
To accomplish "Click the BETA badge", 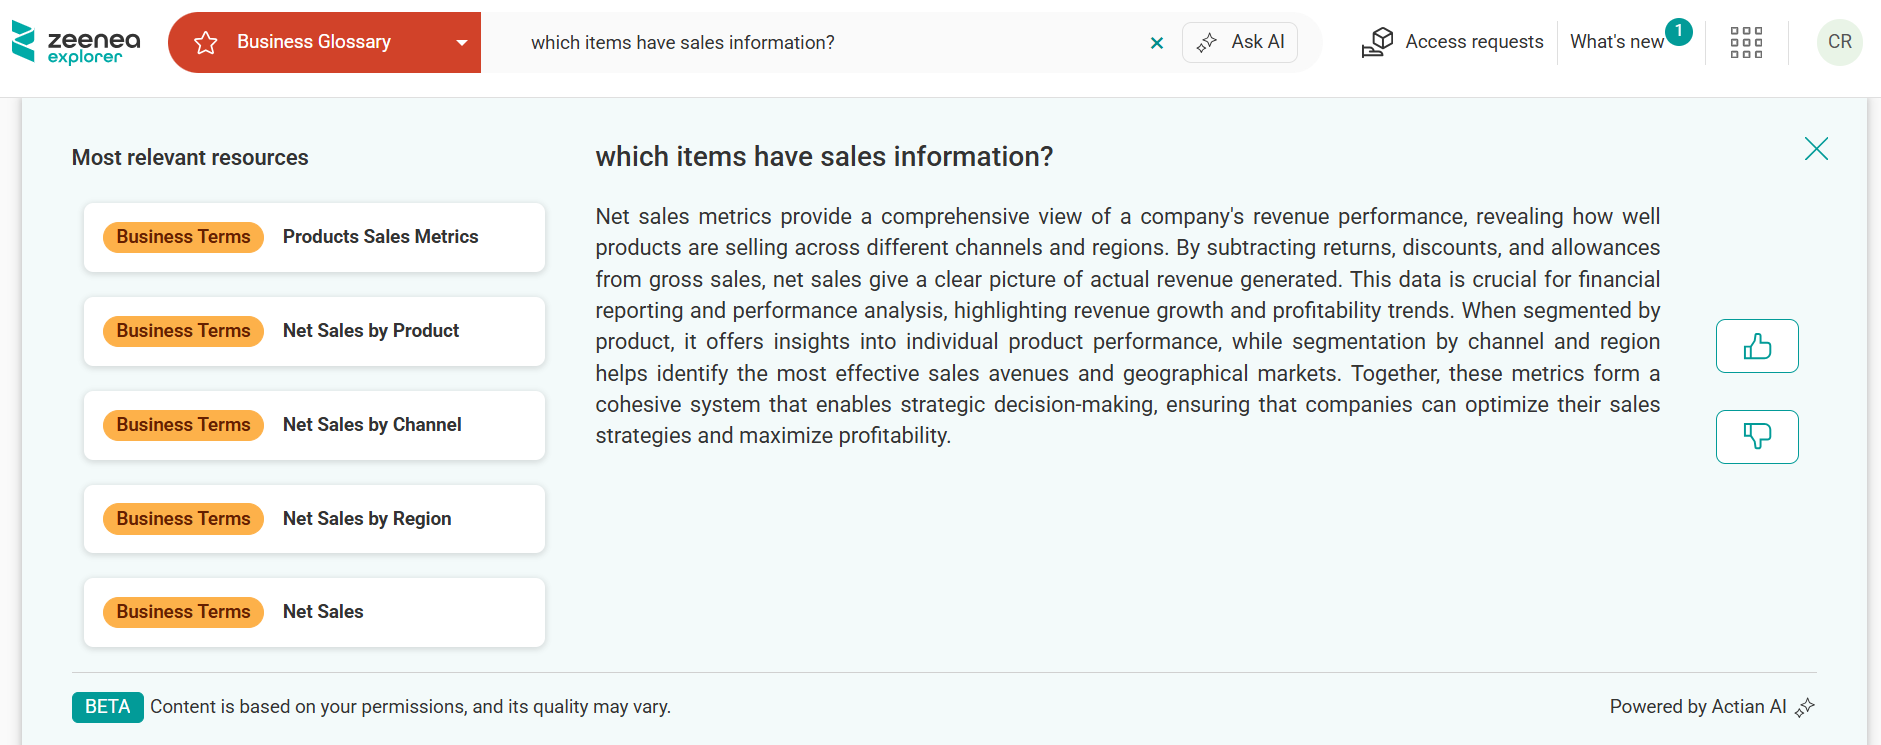I will pos(107,707).
